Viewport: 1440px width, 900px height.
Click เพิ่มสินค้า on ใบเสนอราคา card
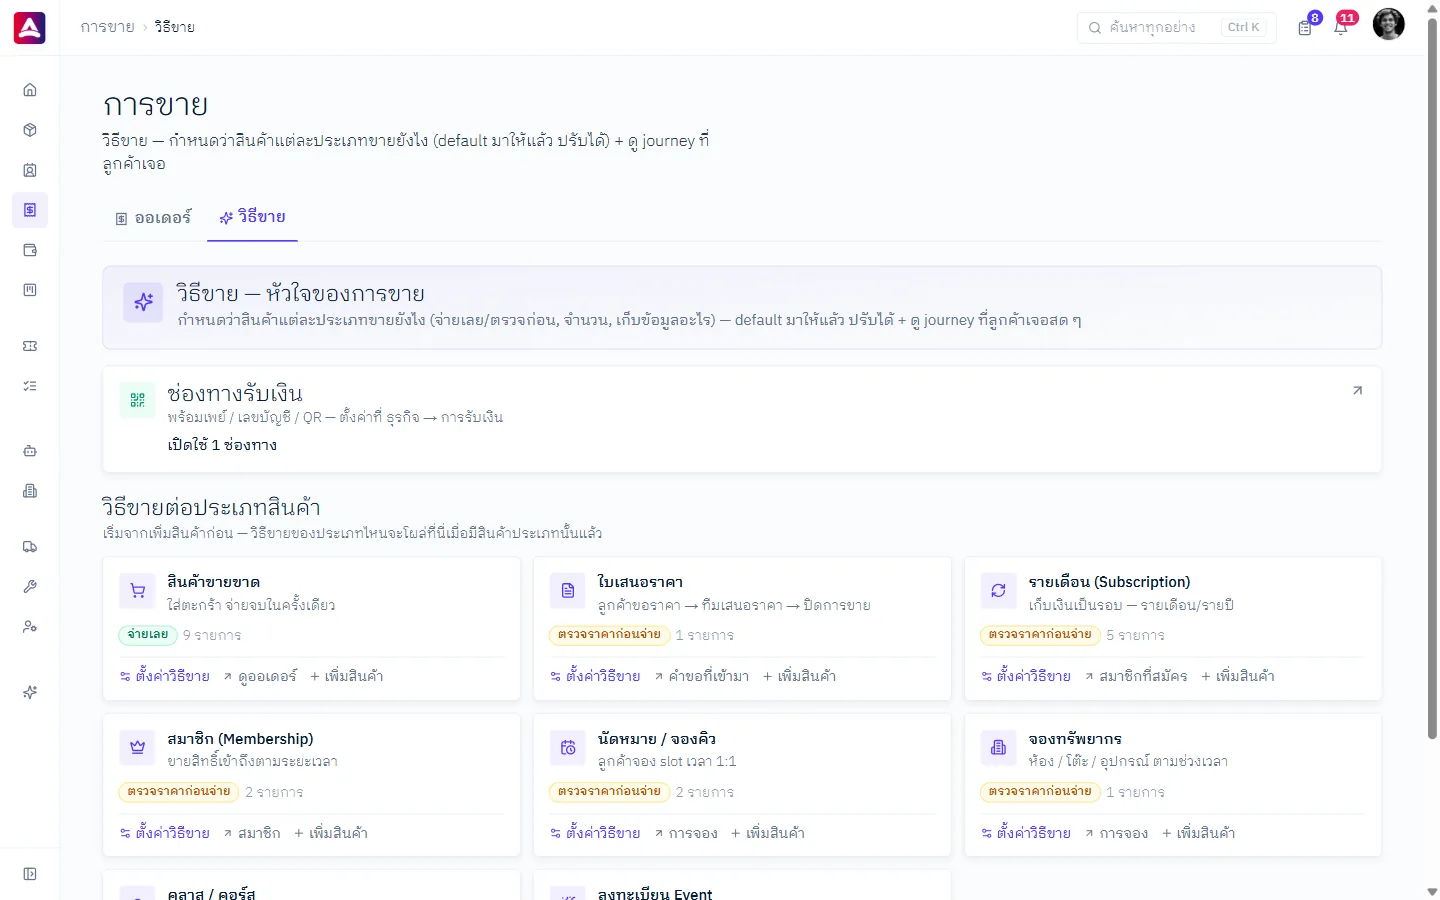click(x=800, y=677)
